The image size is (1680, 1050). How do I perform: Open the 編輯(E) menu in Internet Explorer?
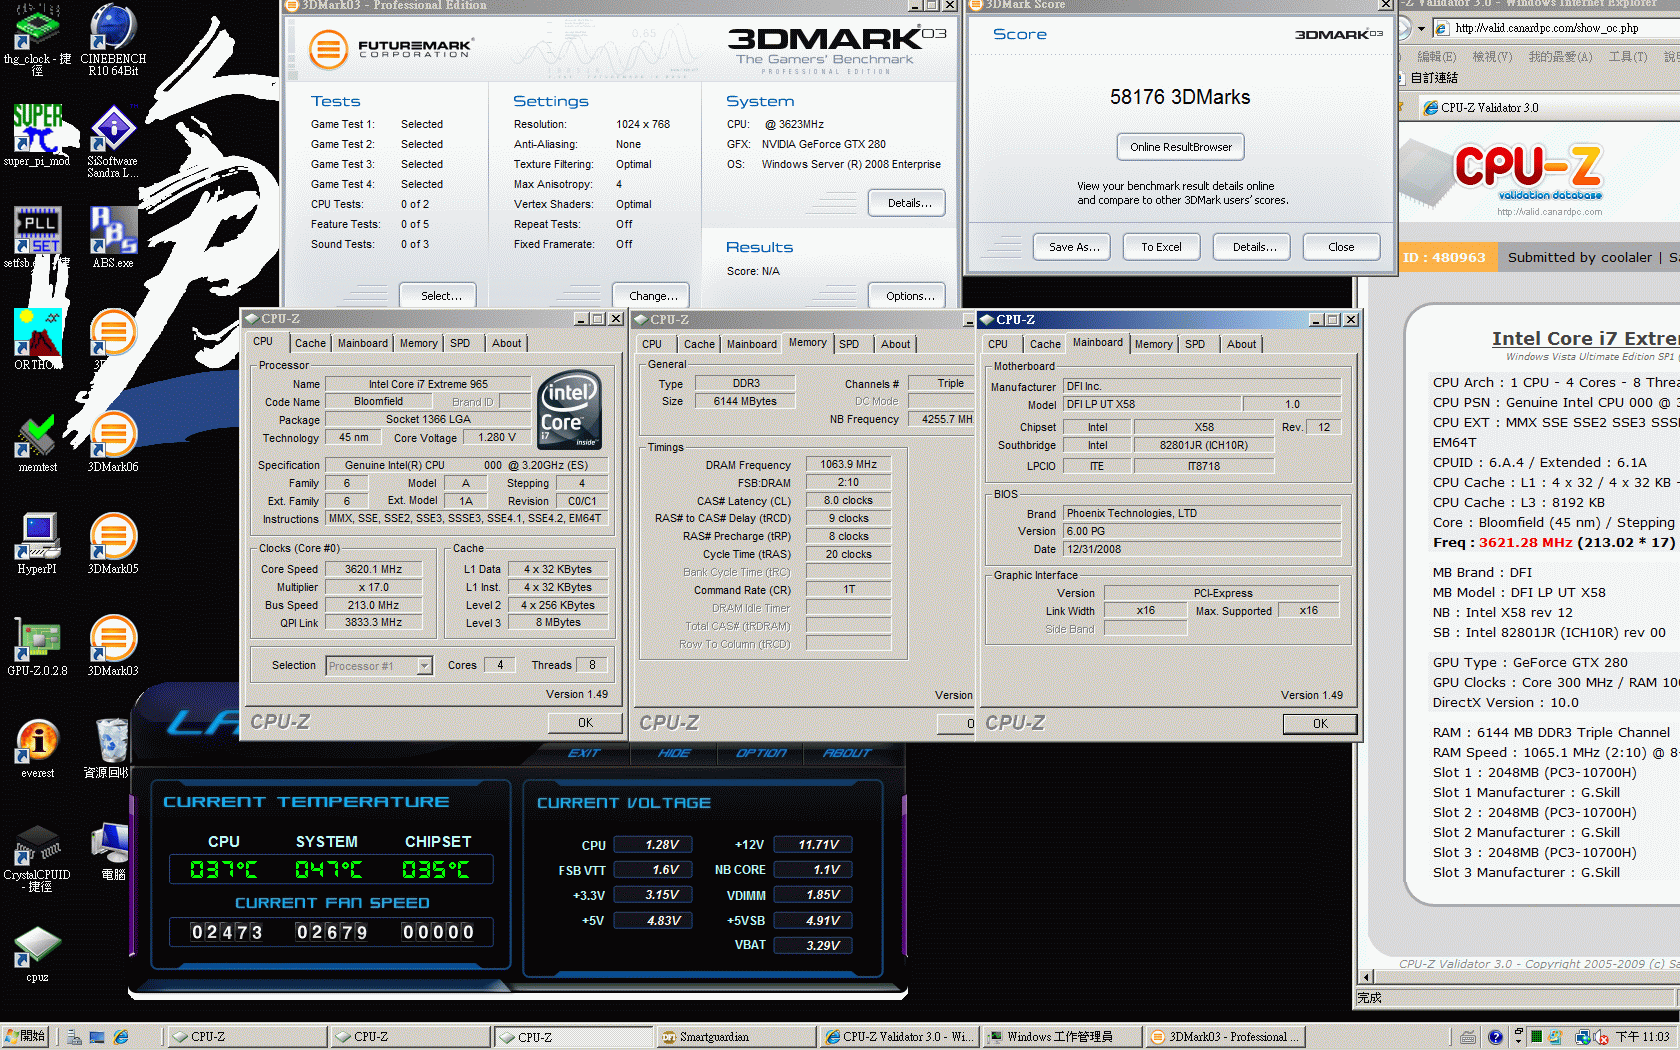click(1436, 57)
